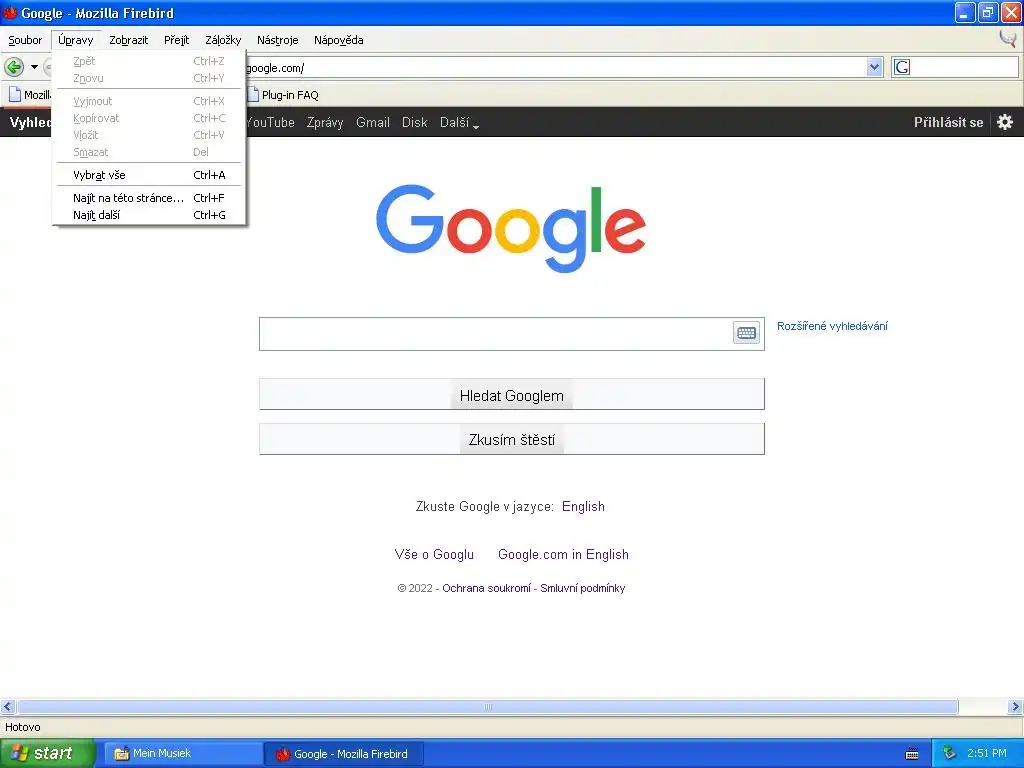Open Ochrana soukromí link
Screen dimensions: 1024x768
click(487, 588)
